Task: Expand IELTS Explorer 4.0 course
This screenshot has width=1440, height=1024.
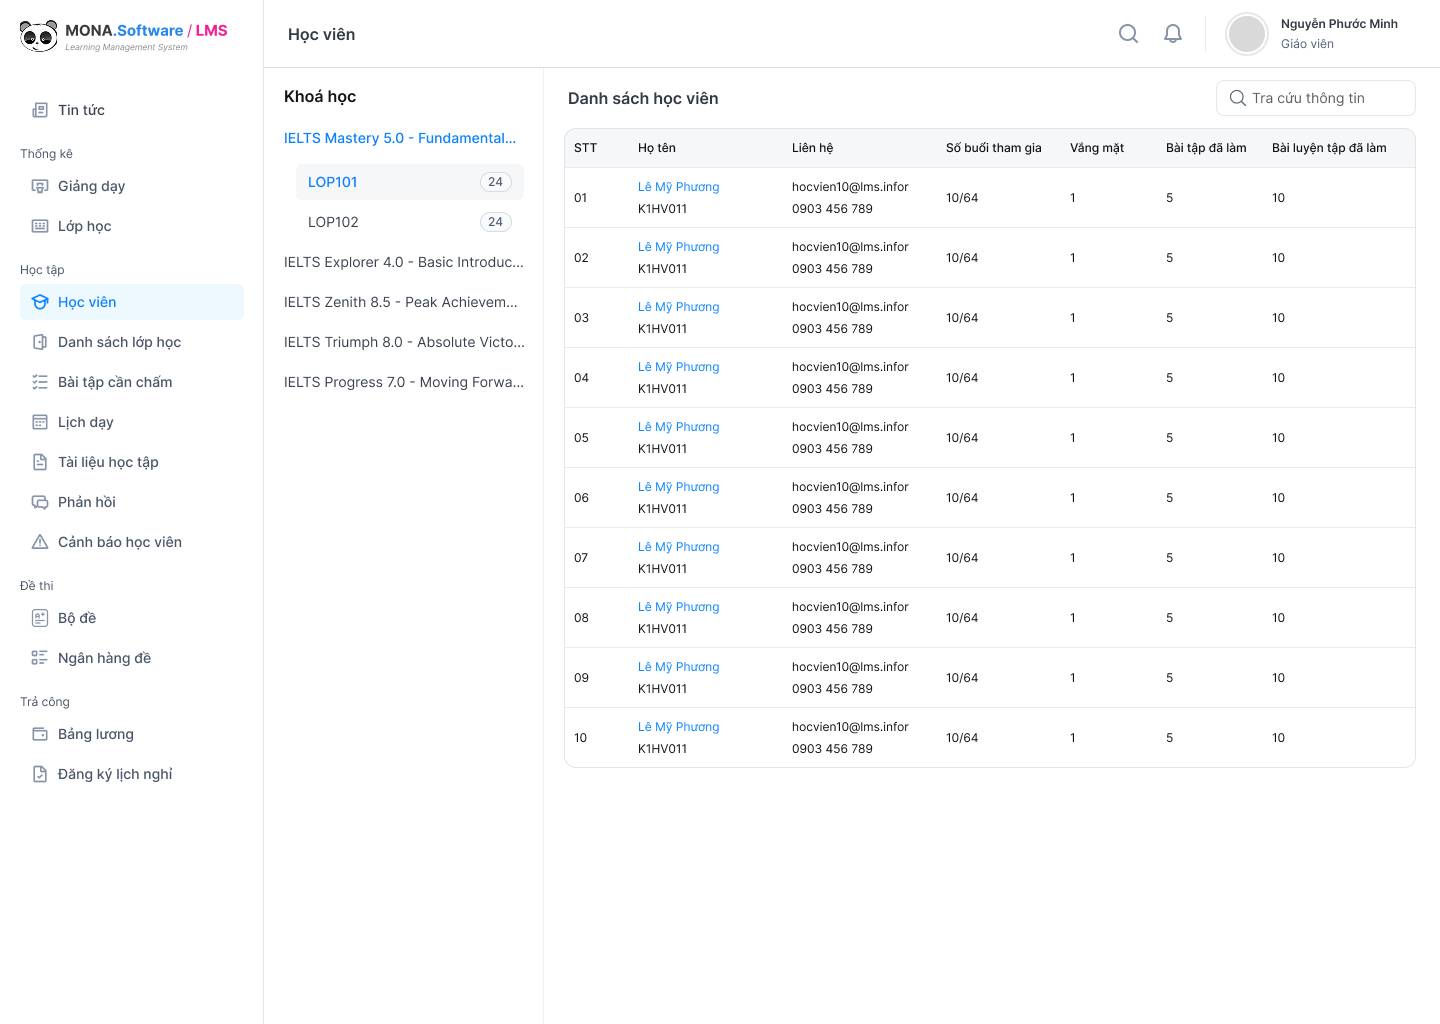Action: [x=404, y=262]
